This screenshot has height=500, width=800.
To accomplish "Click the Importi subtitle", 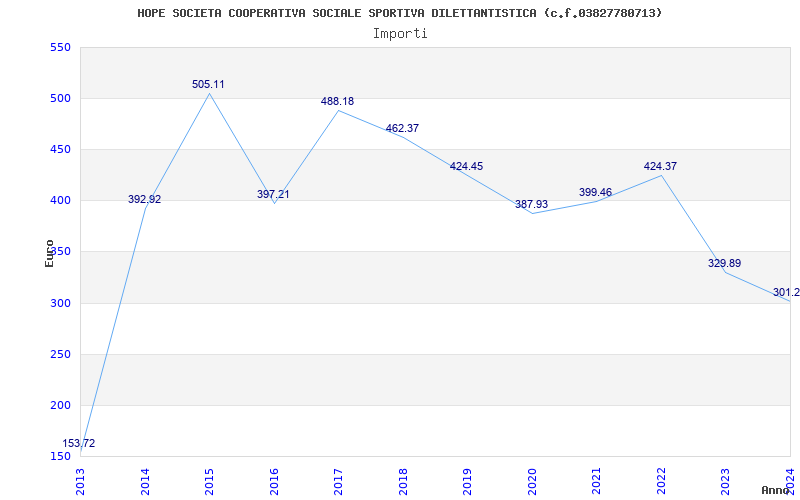I will pyautogui.click(x=400, y=34).
